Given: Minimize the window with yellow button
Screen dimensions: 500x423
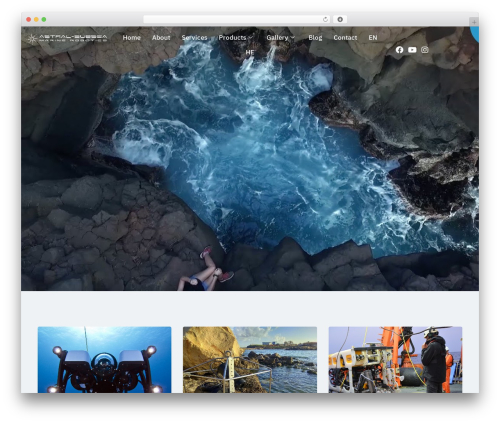Looking at the screenshot, I should click(36, 19).
